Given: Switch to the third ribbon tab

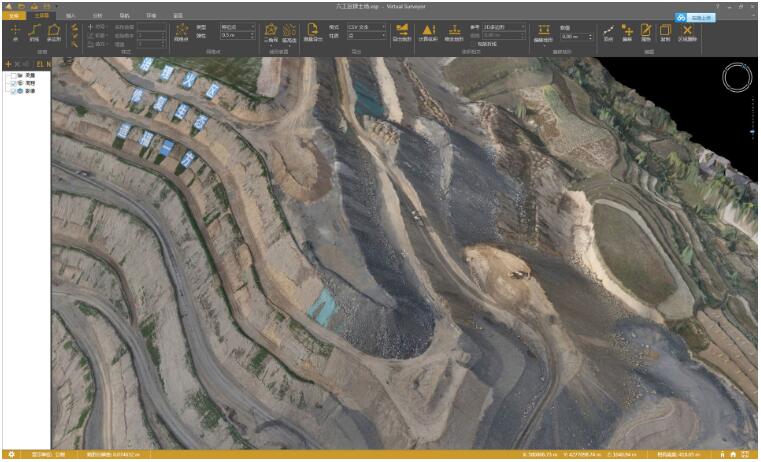Looking at the screenshot, I should [x=70, y=17].
